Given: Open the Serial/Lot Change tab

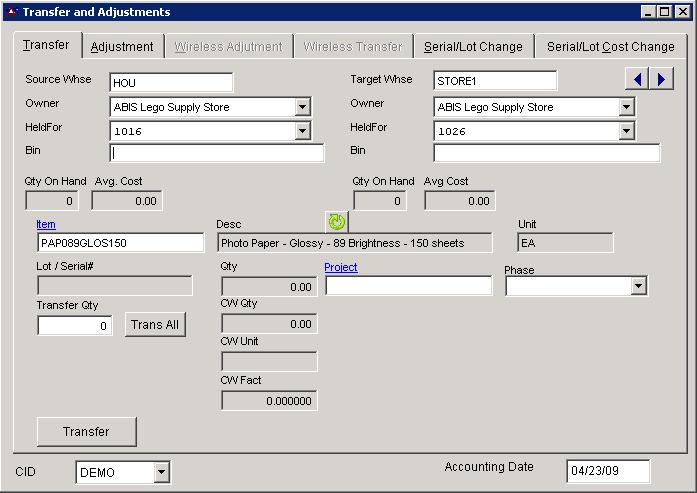Looking at the screenshot, I should [473, 46].
